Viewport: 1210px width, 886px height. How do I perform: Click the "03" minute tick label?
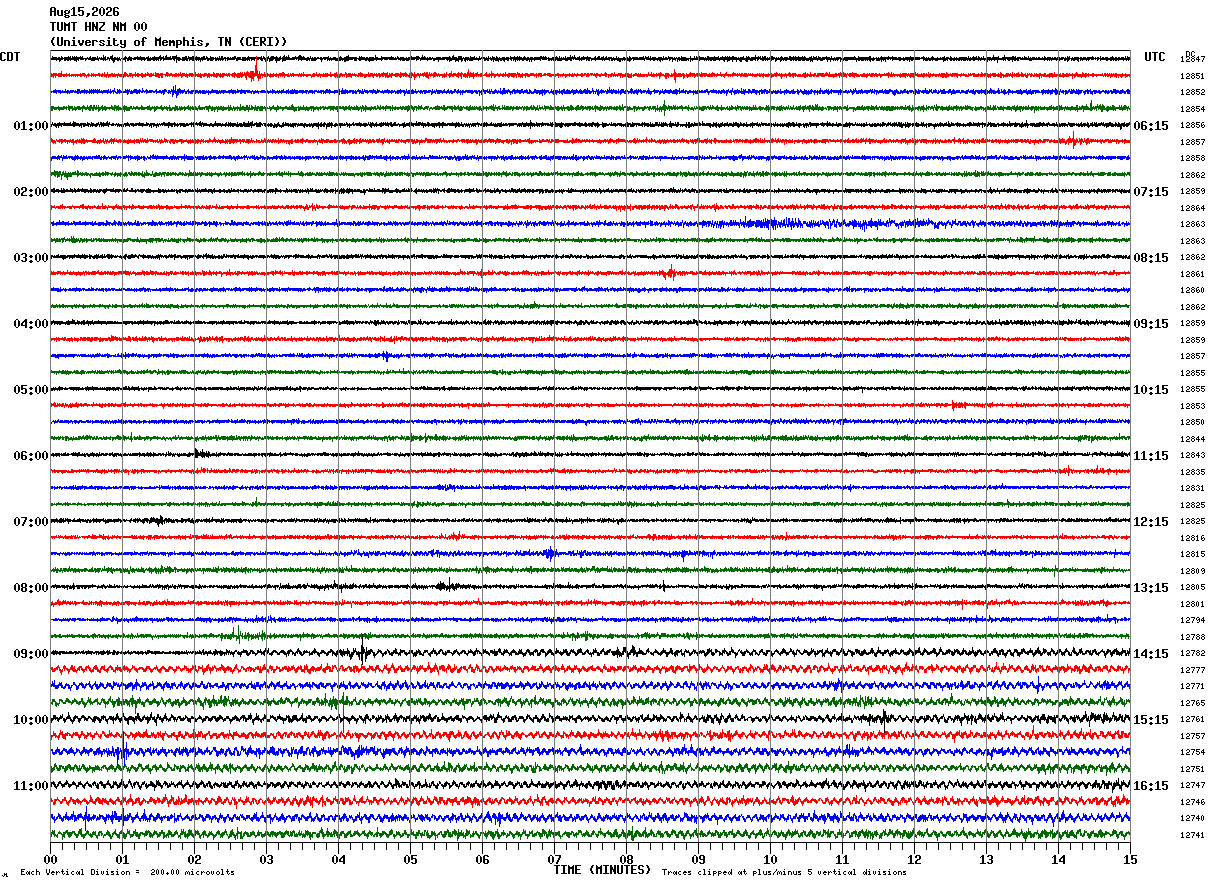pyautogui.click(x=266, y=859)
